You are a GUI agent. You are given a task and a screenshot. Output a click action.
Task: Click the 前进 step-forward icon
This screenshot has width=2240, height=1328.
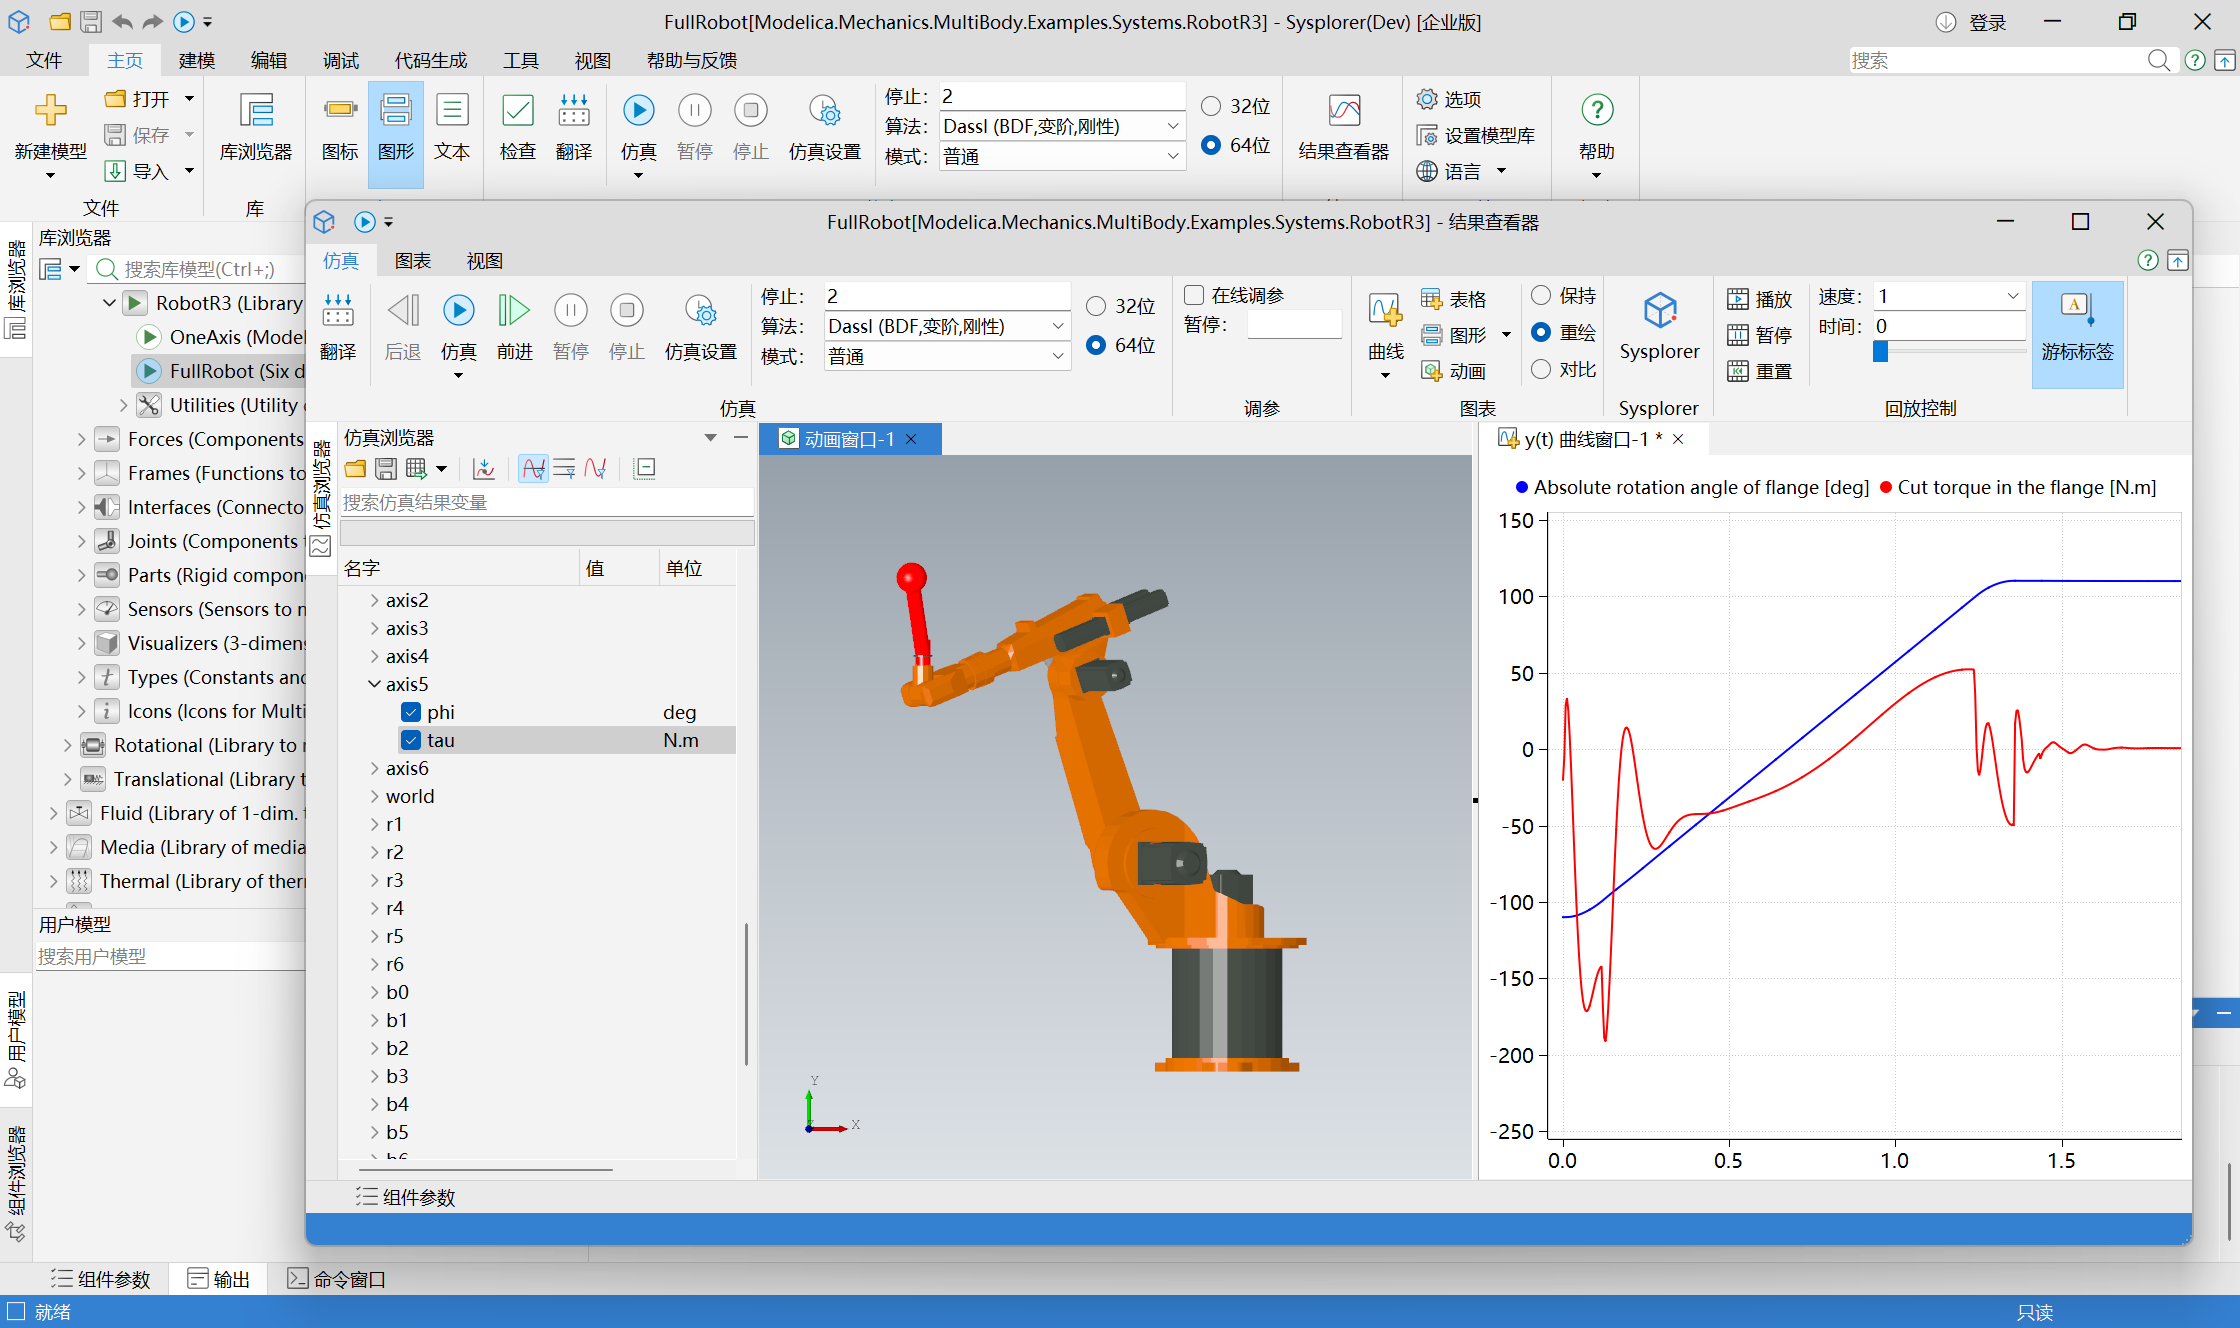click(514, 312)
